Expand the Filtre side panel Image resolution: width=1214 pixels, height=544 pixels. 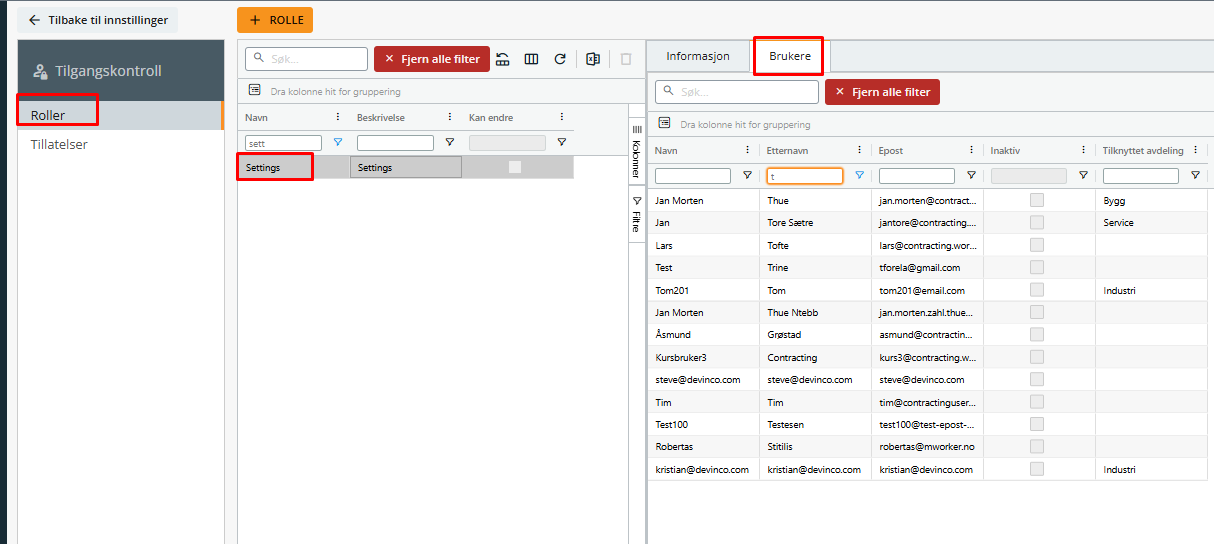(635, 214)
